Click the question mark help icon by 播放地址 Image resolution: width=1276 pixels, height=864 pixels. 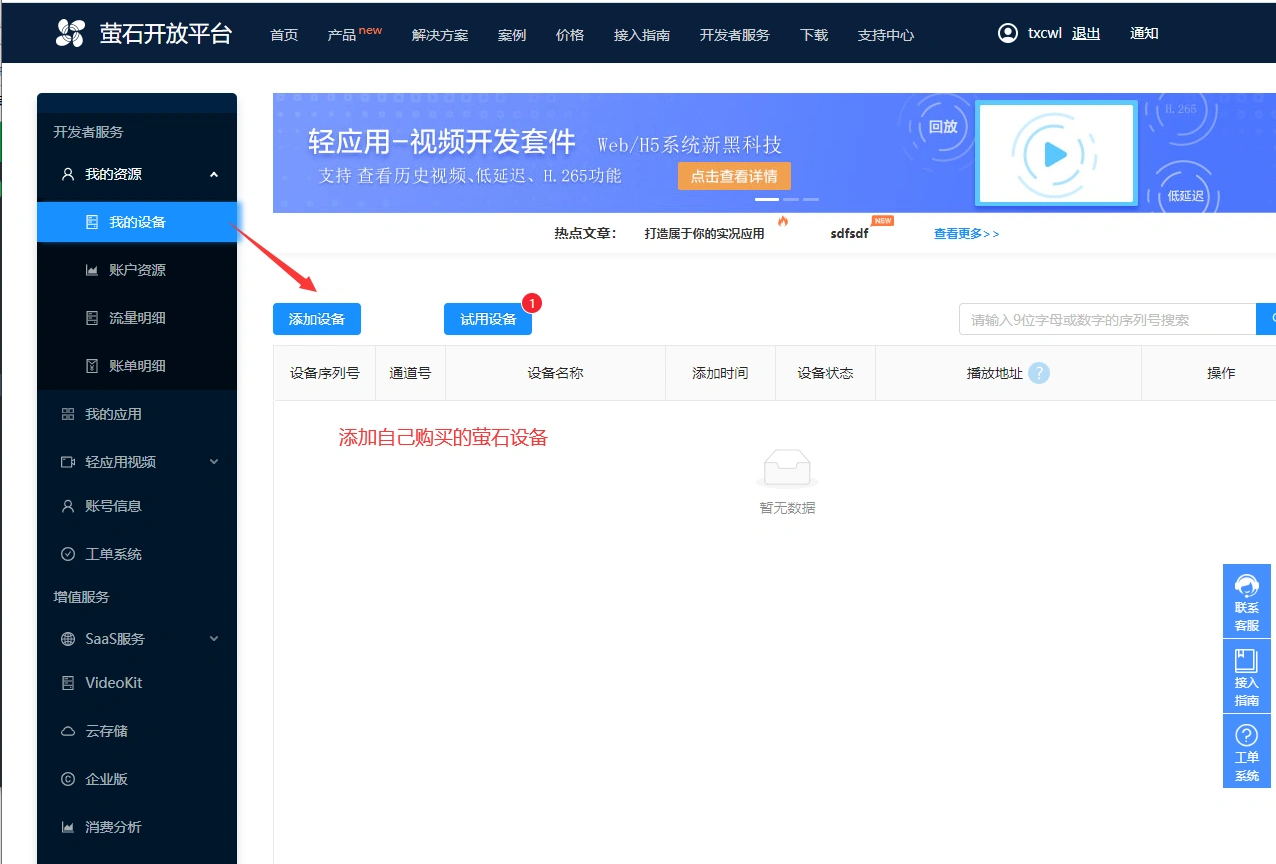click(1039, 373)
